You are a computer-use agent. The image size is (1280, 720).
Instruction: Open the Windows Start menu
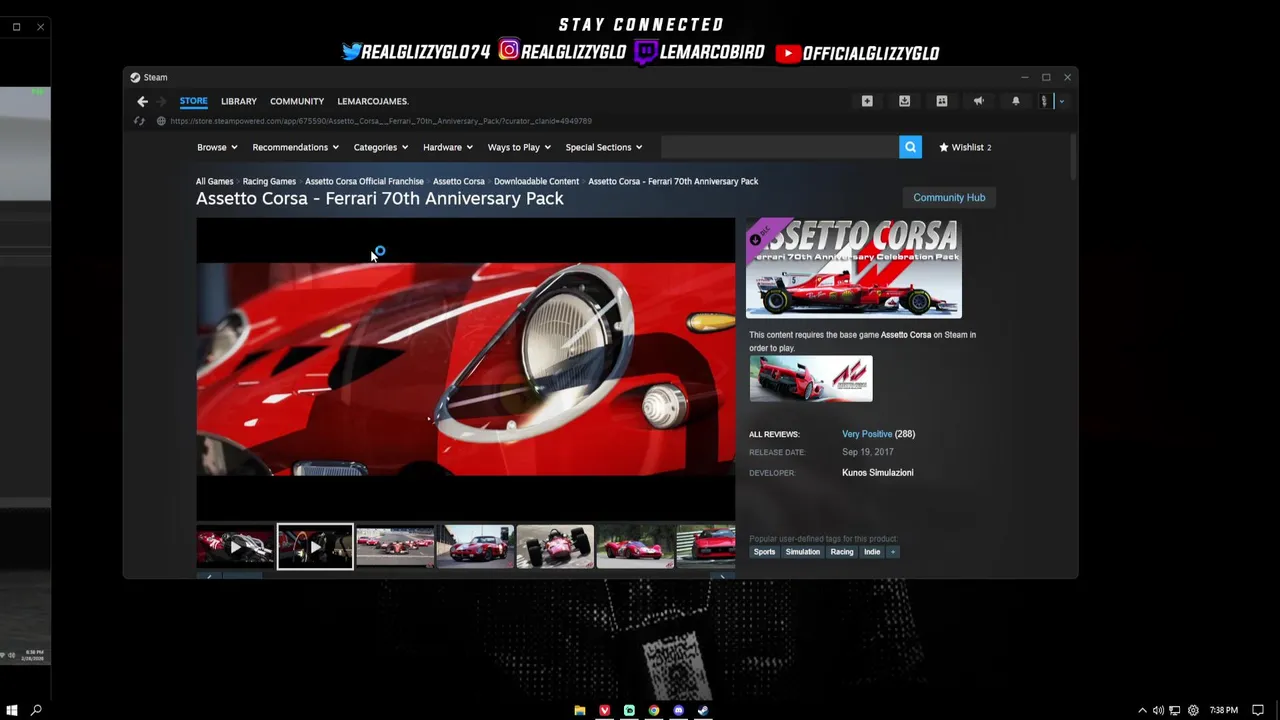tap(12, 710)
